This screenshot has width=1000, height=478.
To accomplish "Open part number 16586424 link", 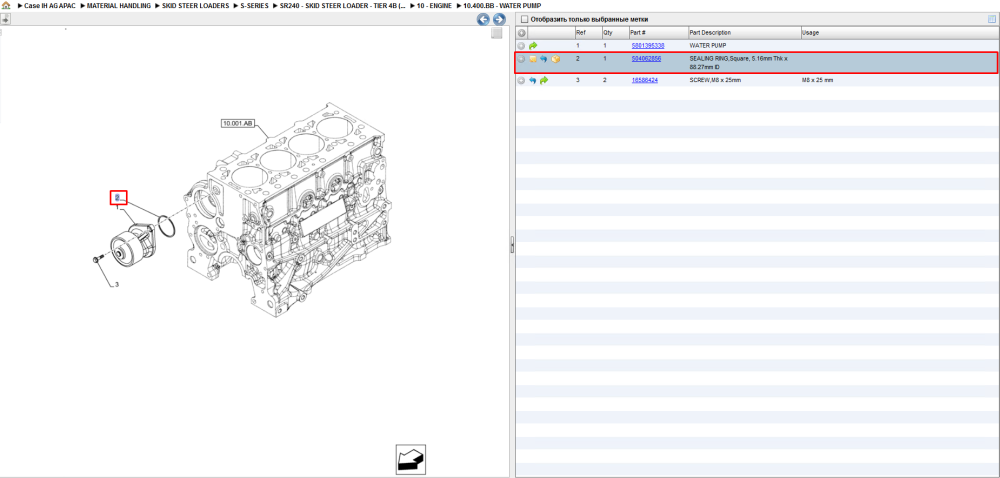I will point(645,80).
